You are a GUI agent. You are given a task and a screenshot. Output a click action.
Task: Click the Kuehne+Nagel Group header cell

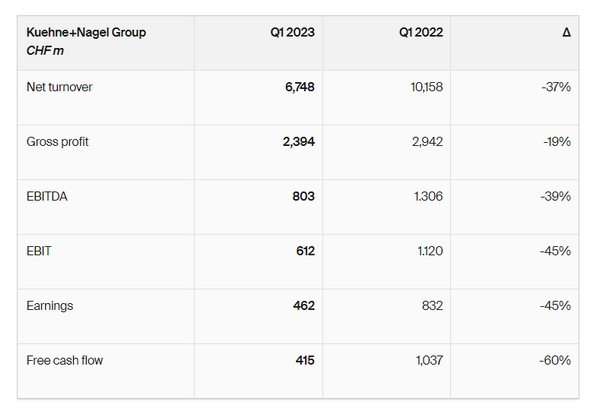coord(86,33)
